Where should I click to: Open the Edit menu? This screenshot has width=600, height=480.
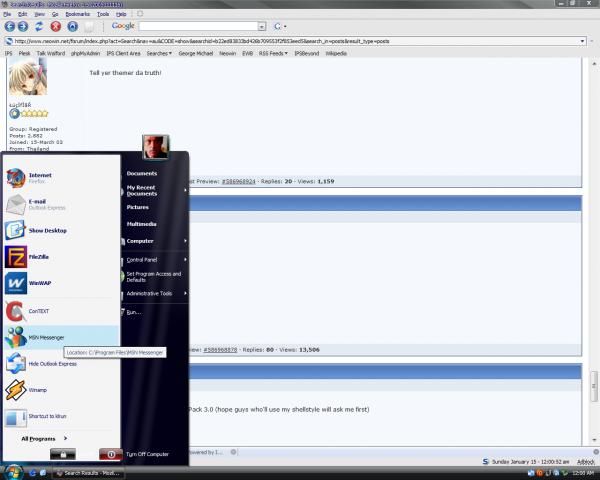[23, 14]
